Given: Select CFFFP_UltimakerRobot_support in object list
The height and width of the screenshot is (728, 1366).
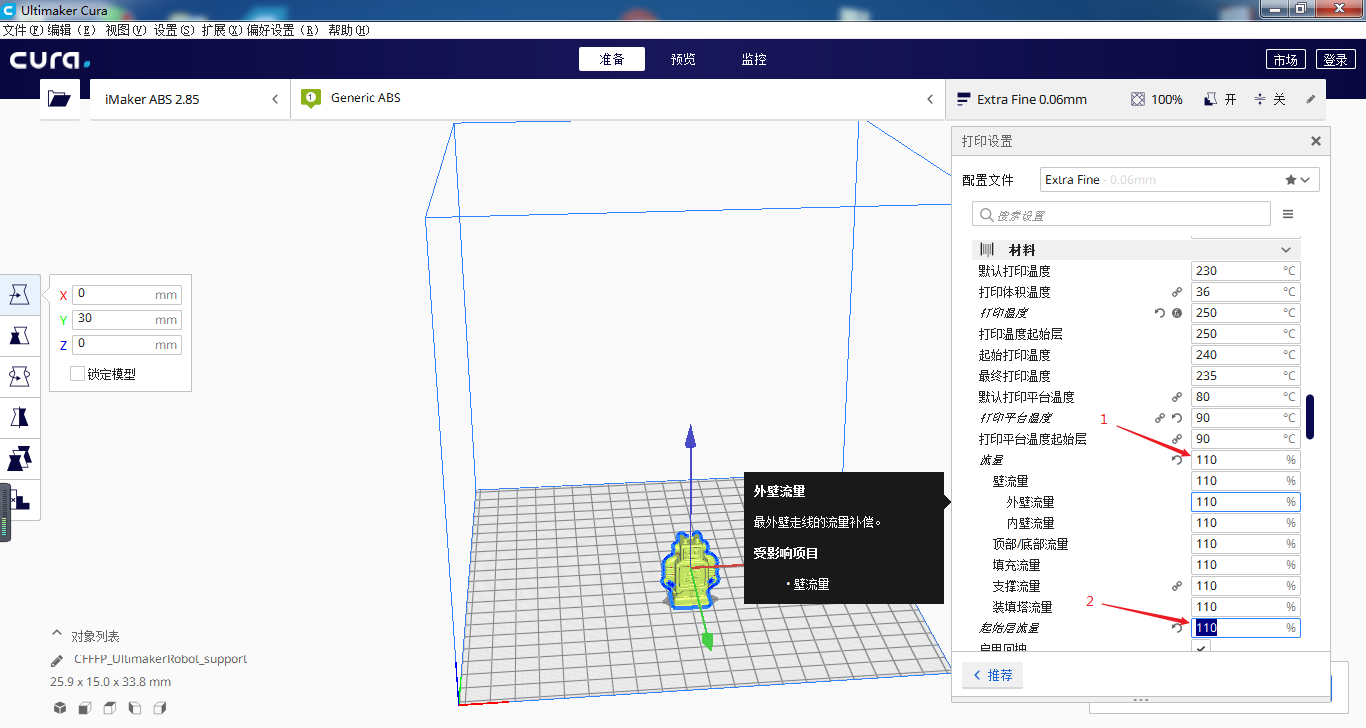Looking at the screenshot, I should (x=160, y=660).
